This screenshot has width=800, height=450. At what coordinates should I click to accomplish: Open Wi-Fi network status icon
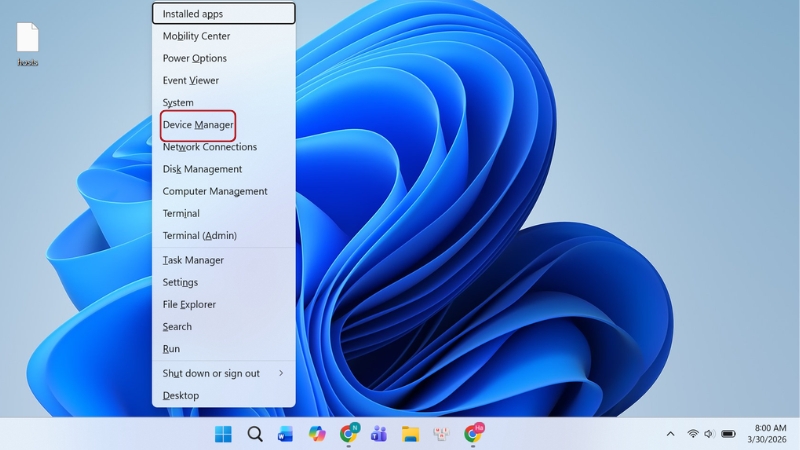pos(692,434)
